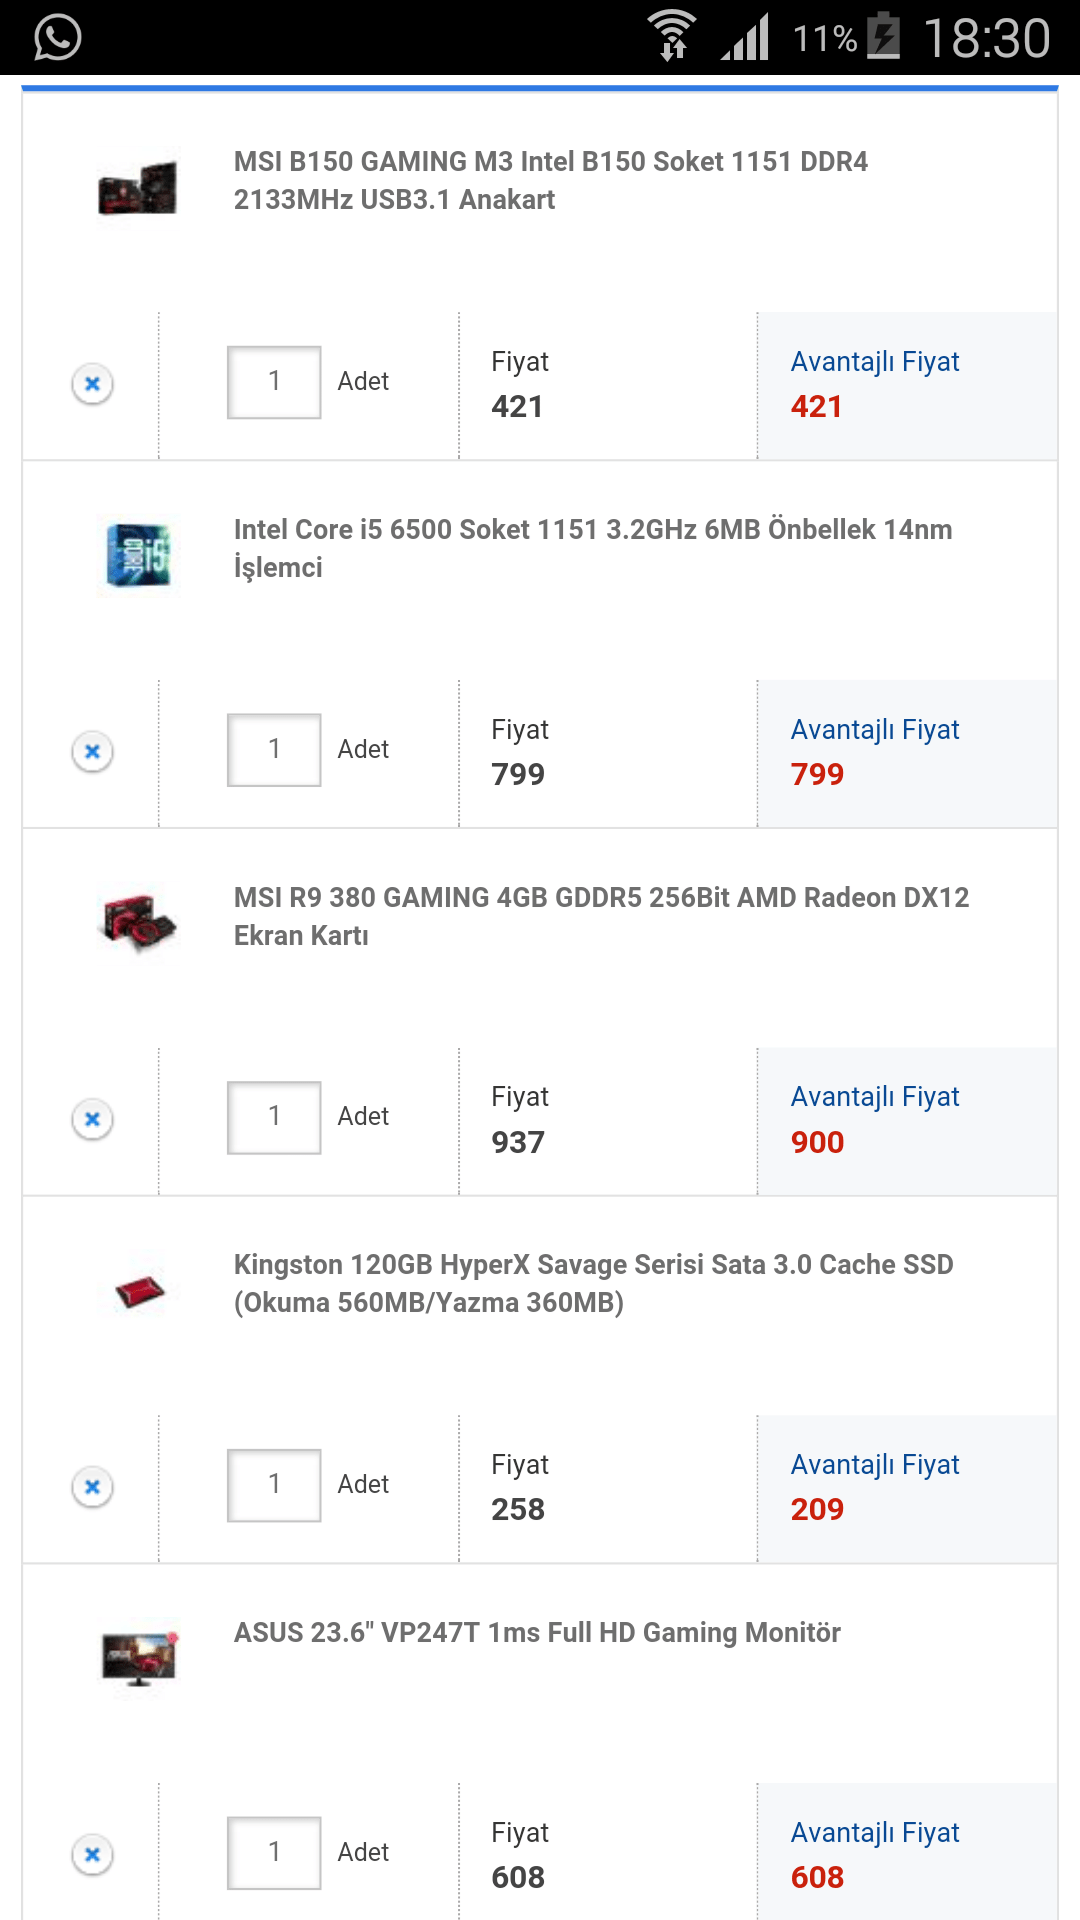Open the MSI B150 motherboard product link
Image resolution: width=1080 pixels, height=1920 pixels.
click(552, 180)
